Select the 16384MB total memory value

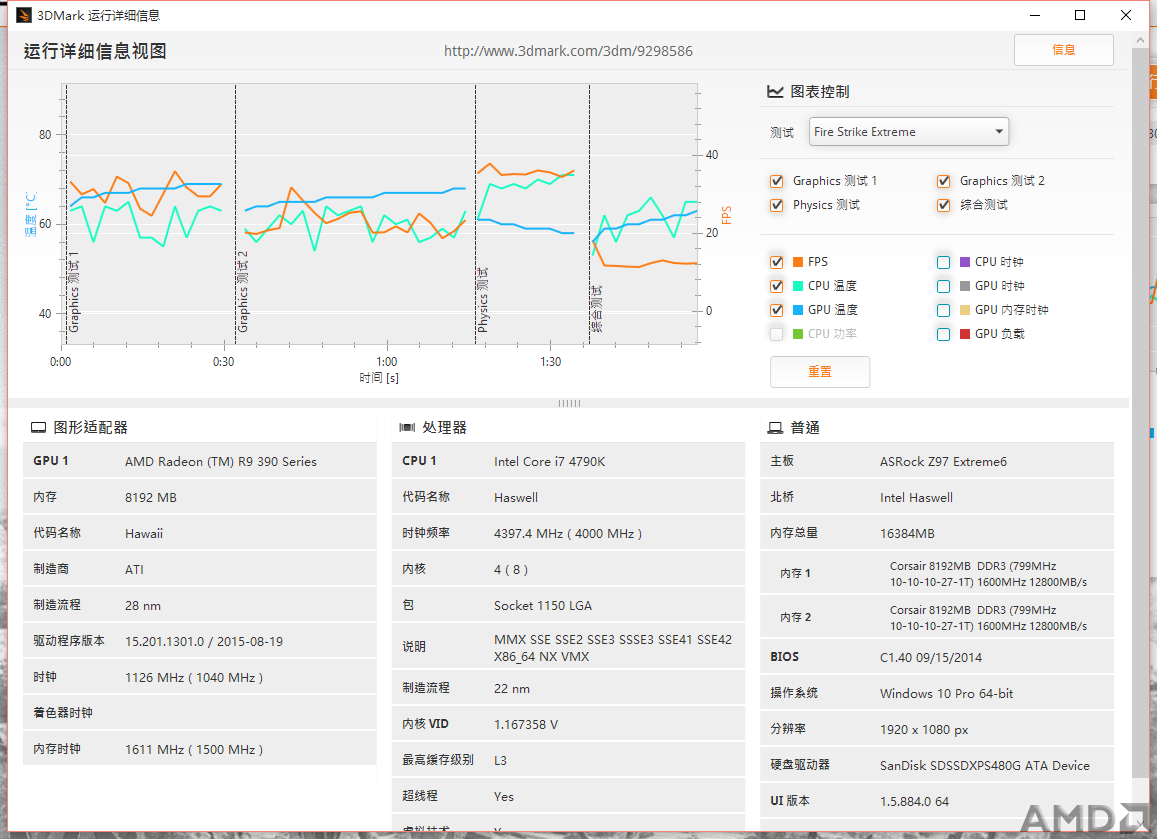click(907, 534)
